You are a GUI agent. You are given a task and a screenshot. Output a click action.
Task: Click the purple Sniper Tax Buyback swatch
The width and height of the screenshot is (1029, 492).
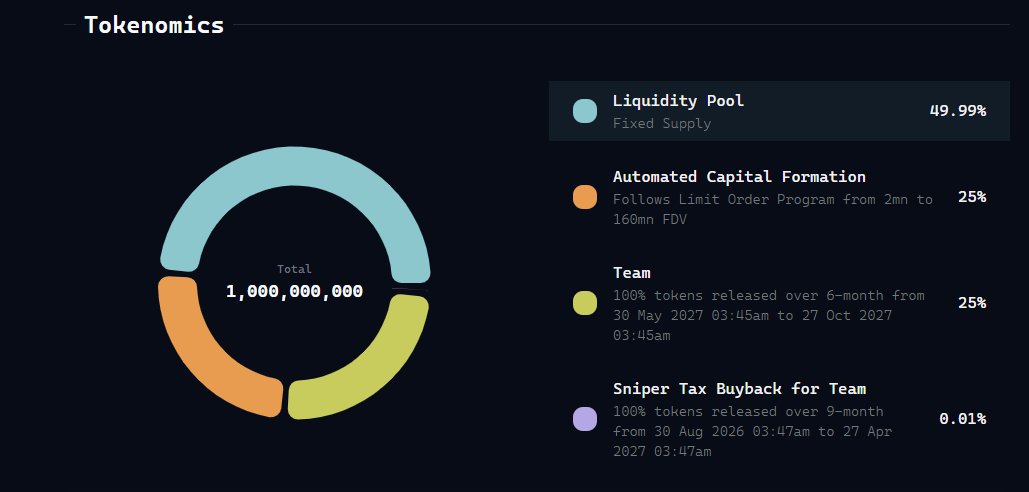coord(585,419)
